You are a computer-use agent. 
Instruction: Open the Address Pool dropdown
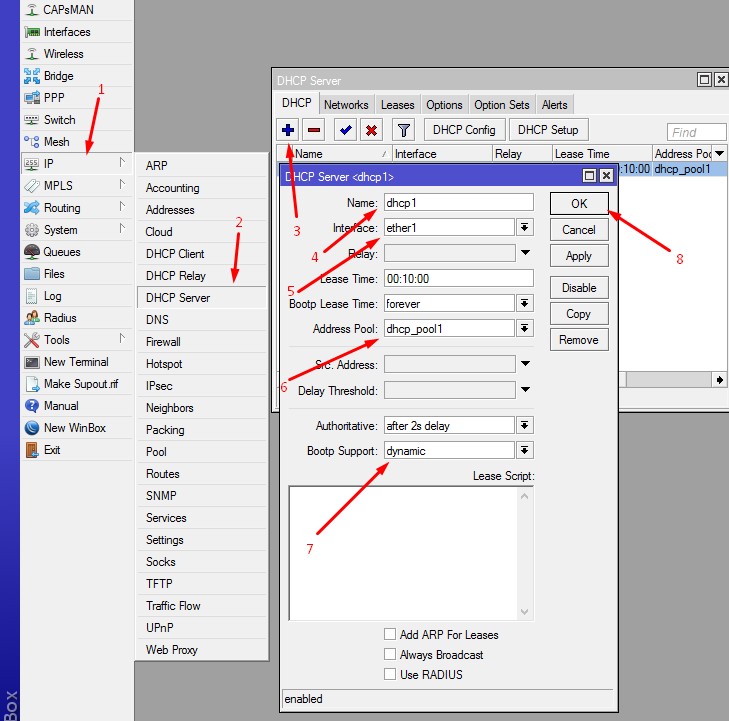525,329
